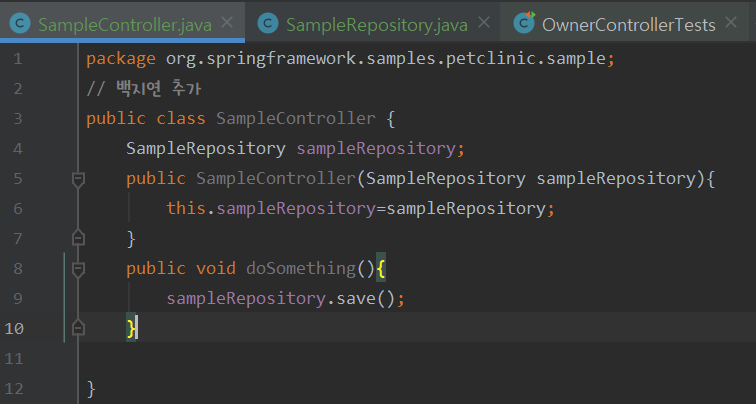Click 'SampleRepository' type on line 4

pos(206,148)
